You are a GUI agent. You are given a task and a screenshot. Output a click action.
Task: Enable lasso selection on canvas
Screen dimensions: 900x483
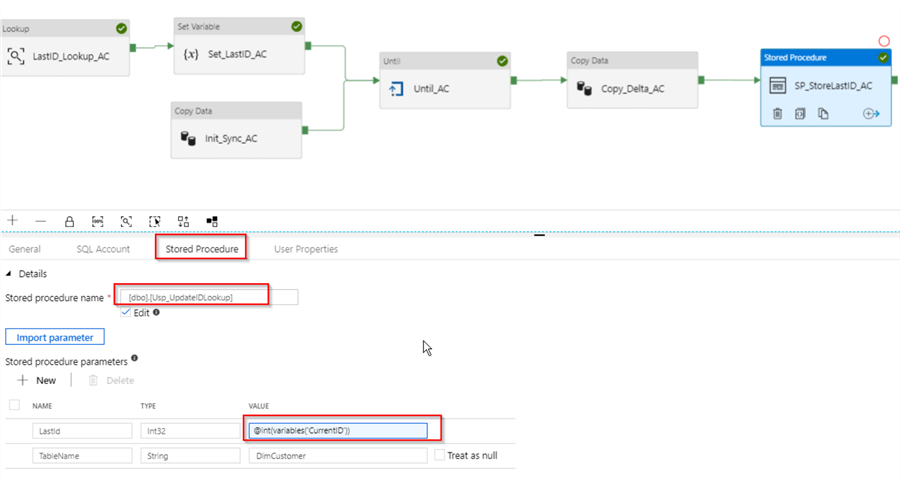coord(154,221)
